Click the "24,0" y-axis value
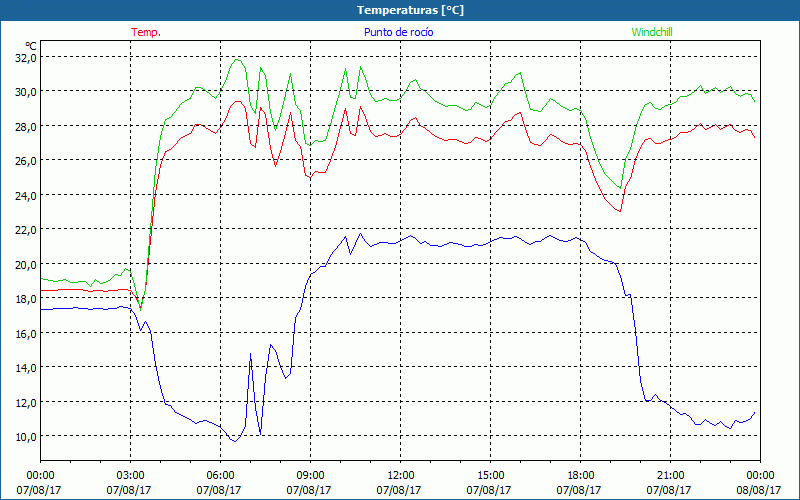Image resolution: width=800 pixels, height=500 pixels. coord(26,195)
